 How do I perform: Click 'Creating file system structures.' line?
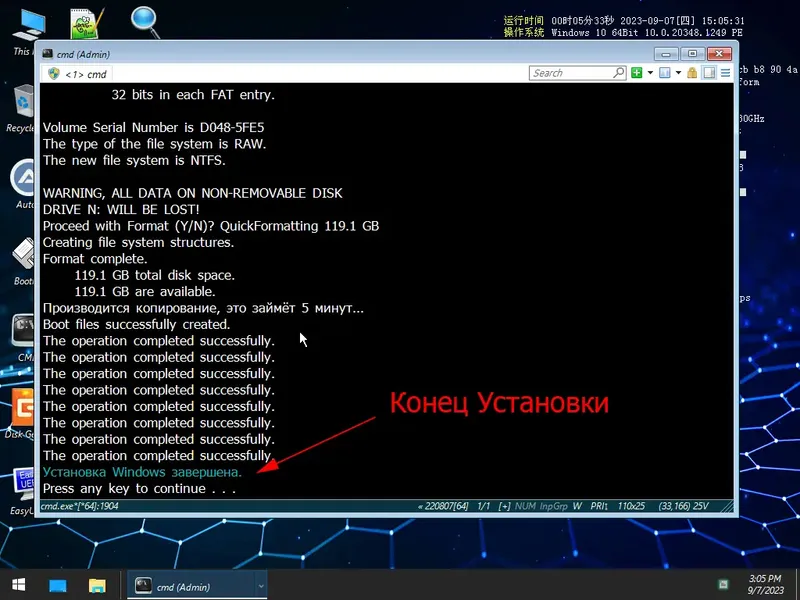point(138,242)
